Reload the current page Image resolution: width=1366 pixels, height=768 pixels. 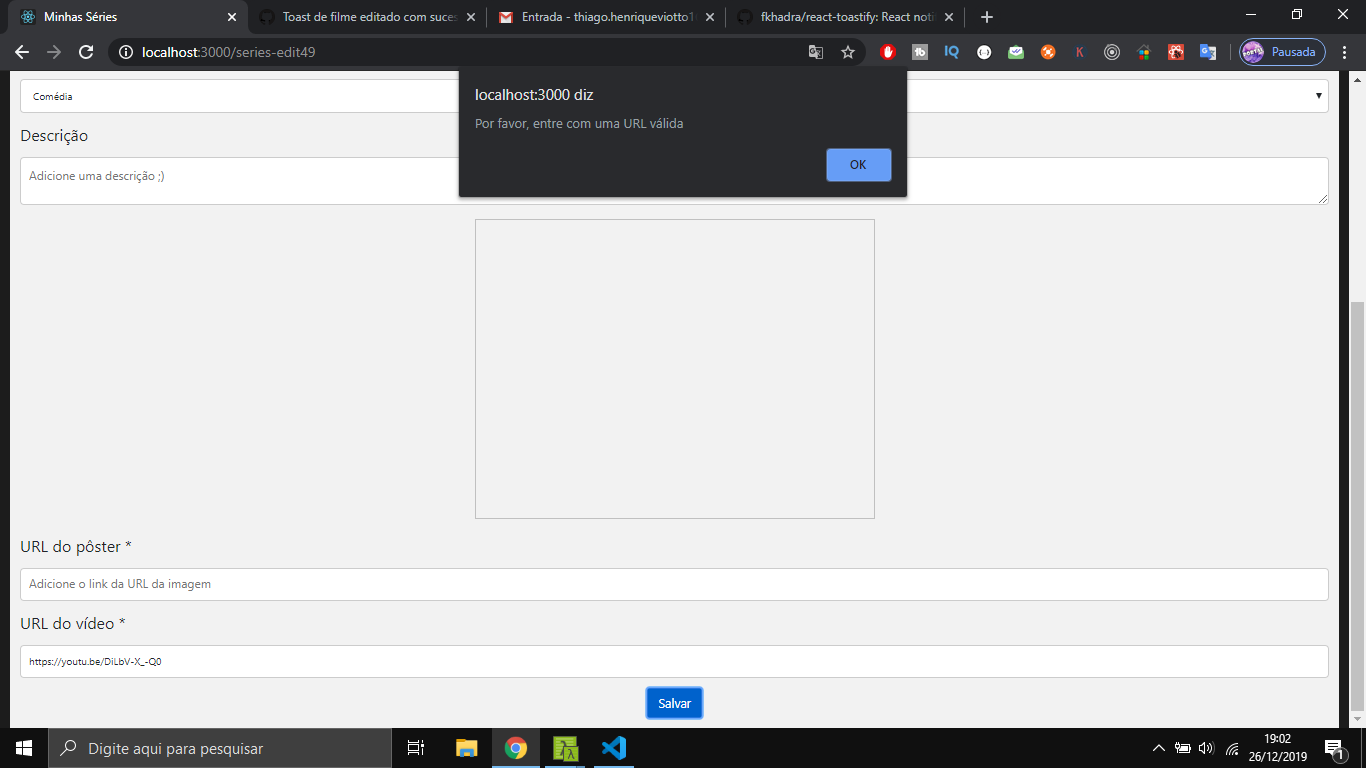click(86, 52)
